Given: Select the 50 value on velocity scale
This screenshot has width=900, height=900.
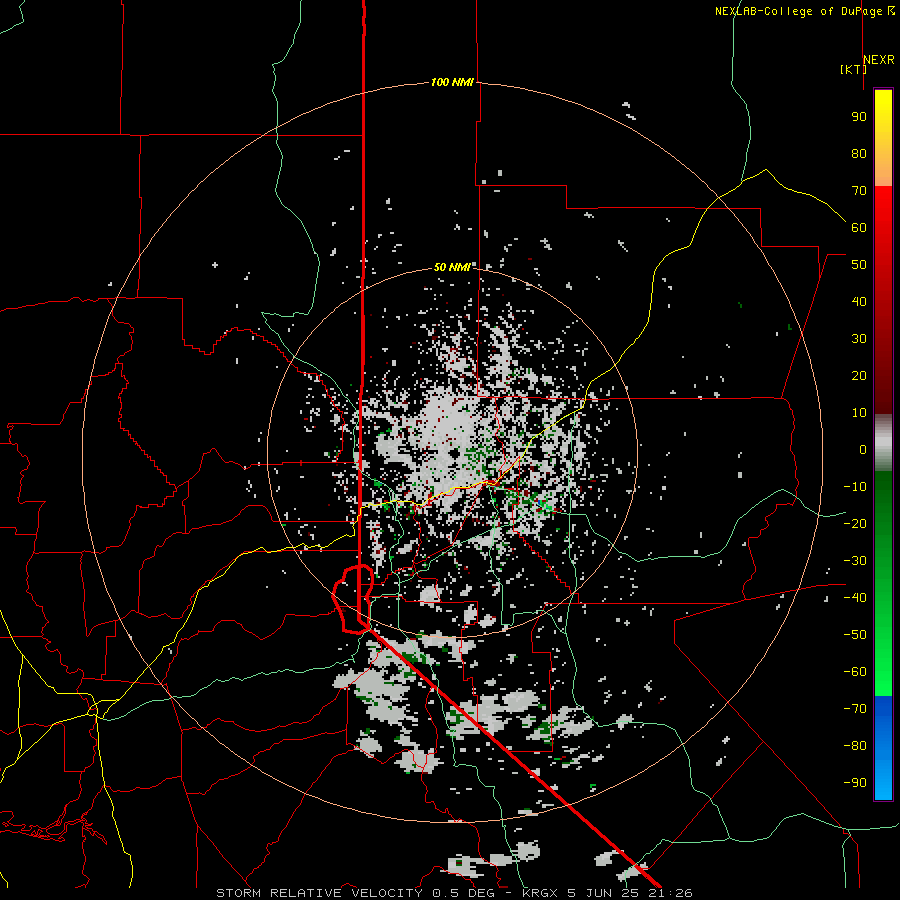Looking at the screenshot, I should [x=859, y=265].
